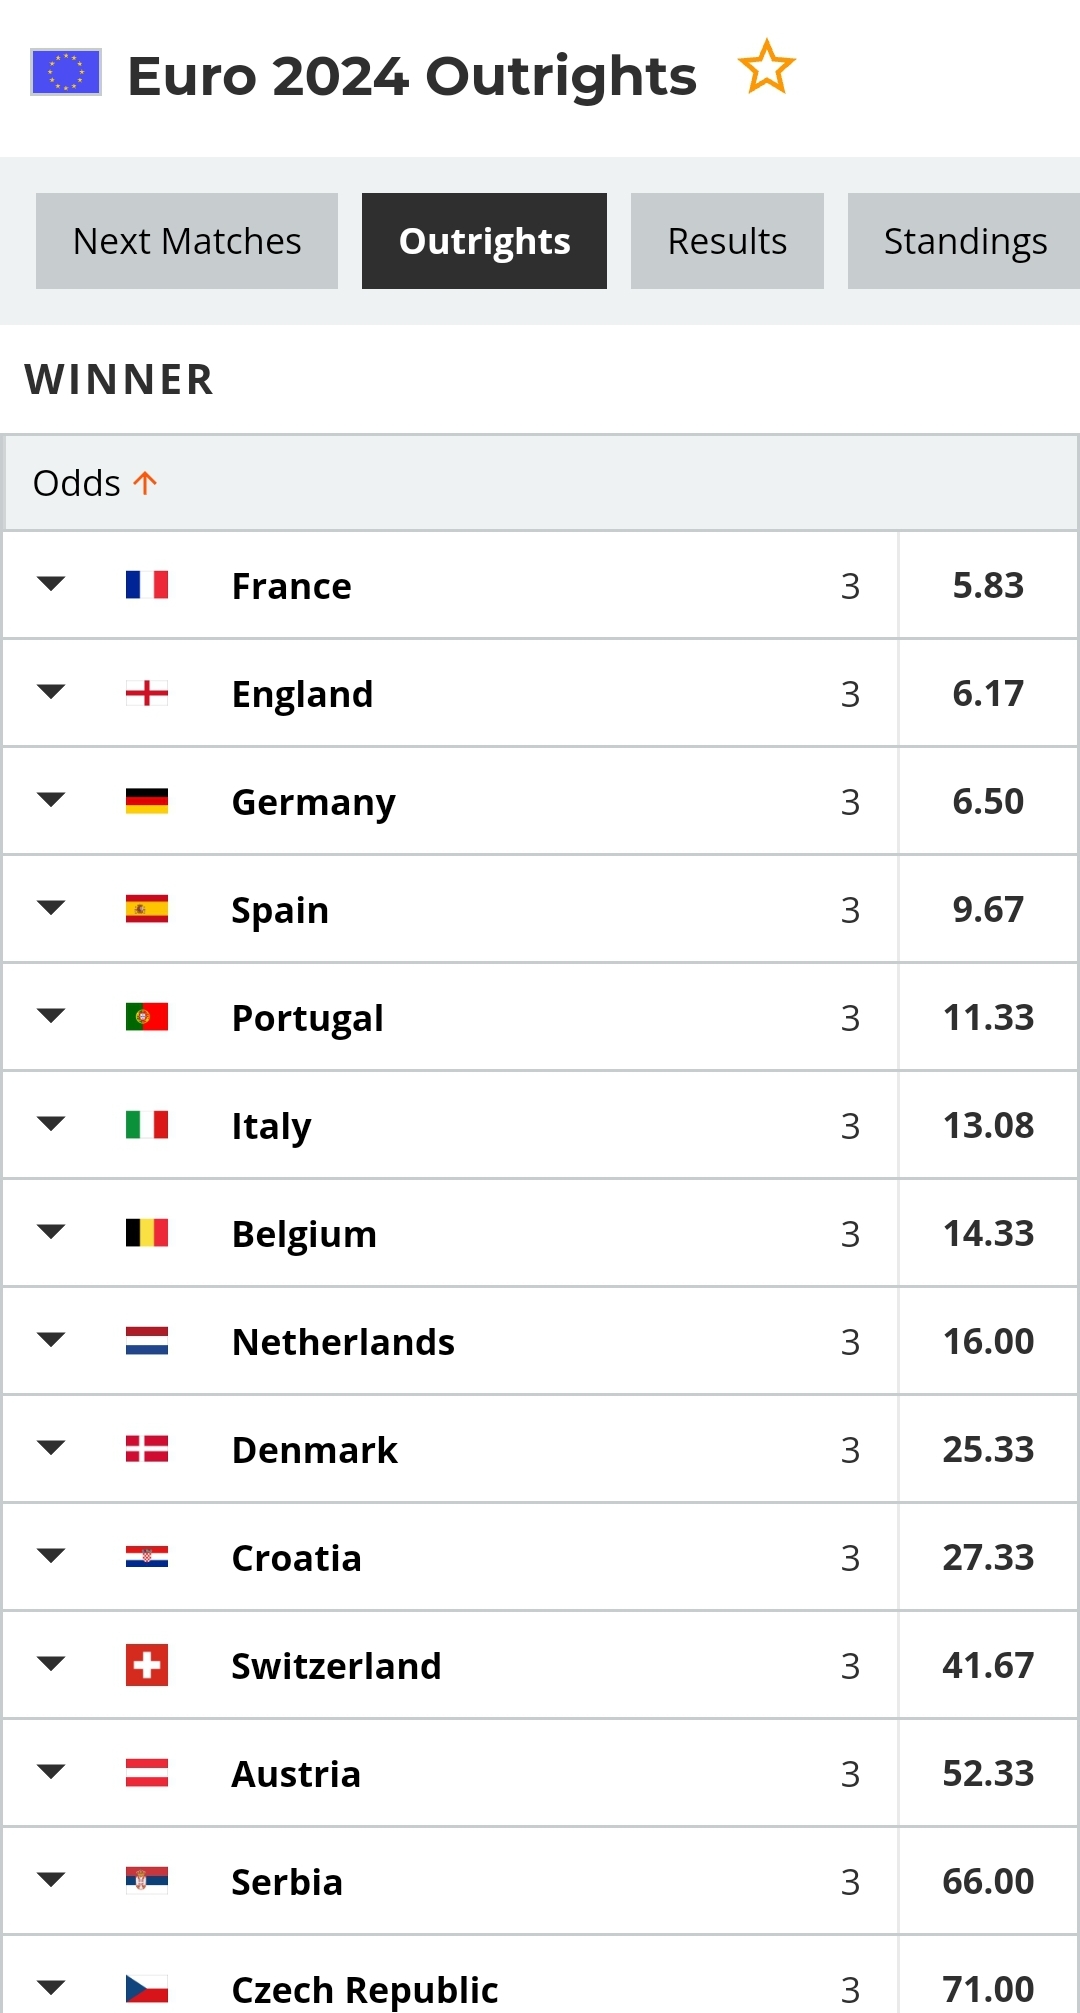
Task: Open the Croatia team link
Action: [296, 1558]
